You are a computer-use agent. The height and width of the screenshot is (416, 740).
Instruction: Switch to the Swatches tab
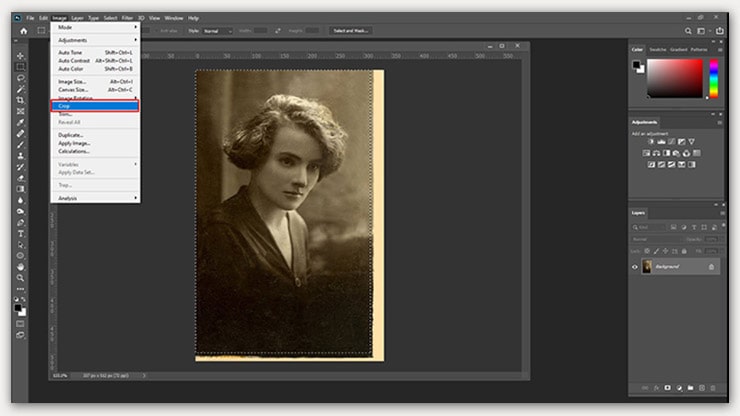[x=658, y=49]
